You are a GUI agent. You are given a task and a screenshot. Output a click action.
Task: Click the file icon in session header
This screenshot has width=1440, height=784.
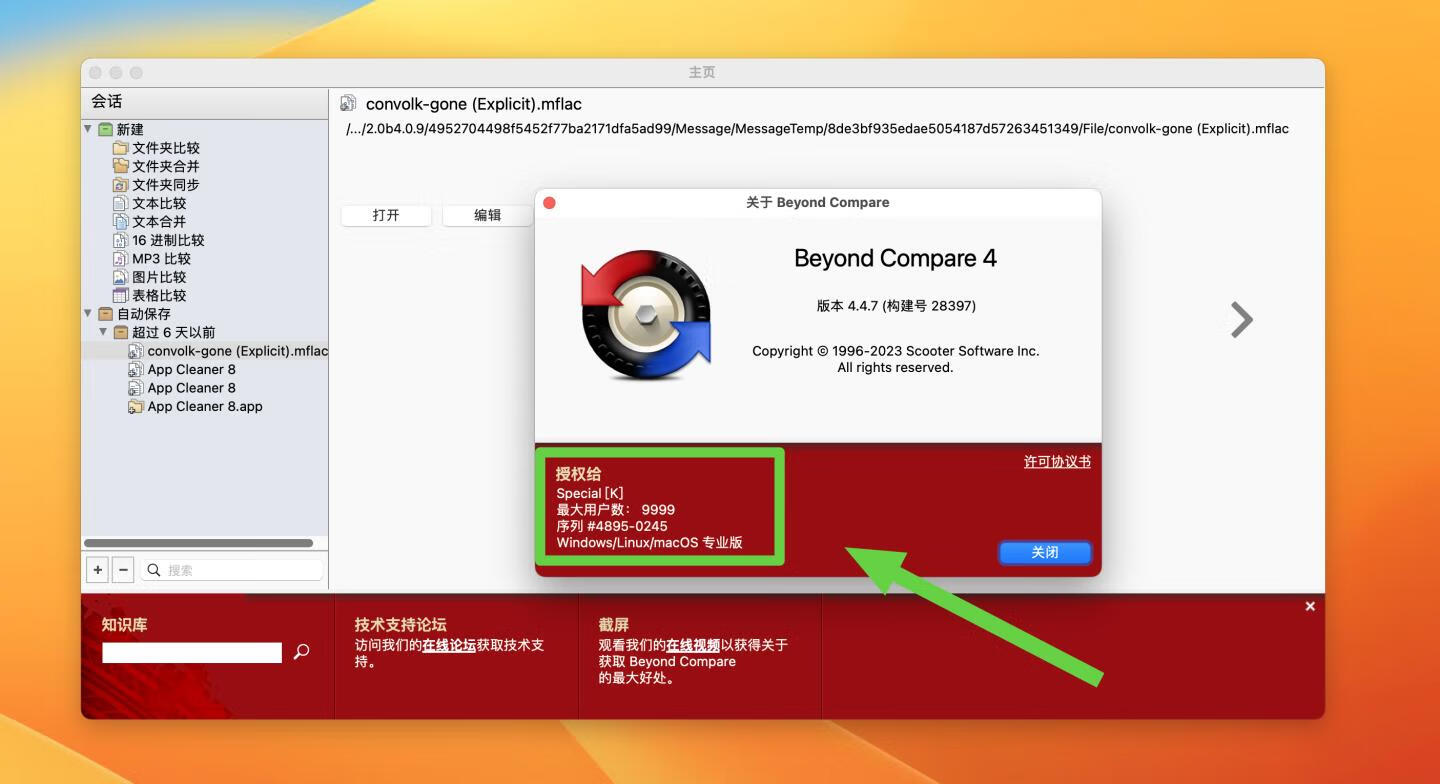coord(348,103)
